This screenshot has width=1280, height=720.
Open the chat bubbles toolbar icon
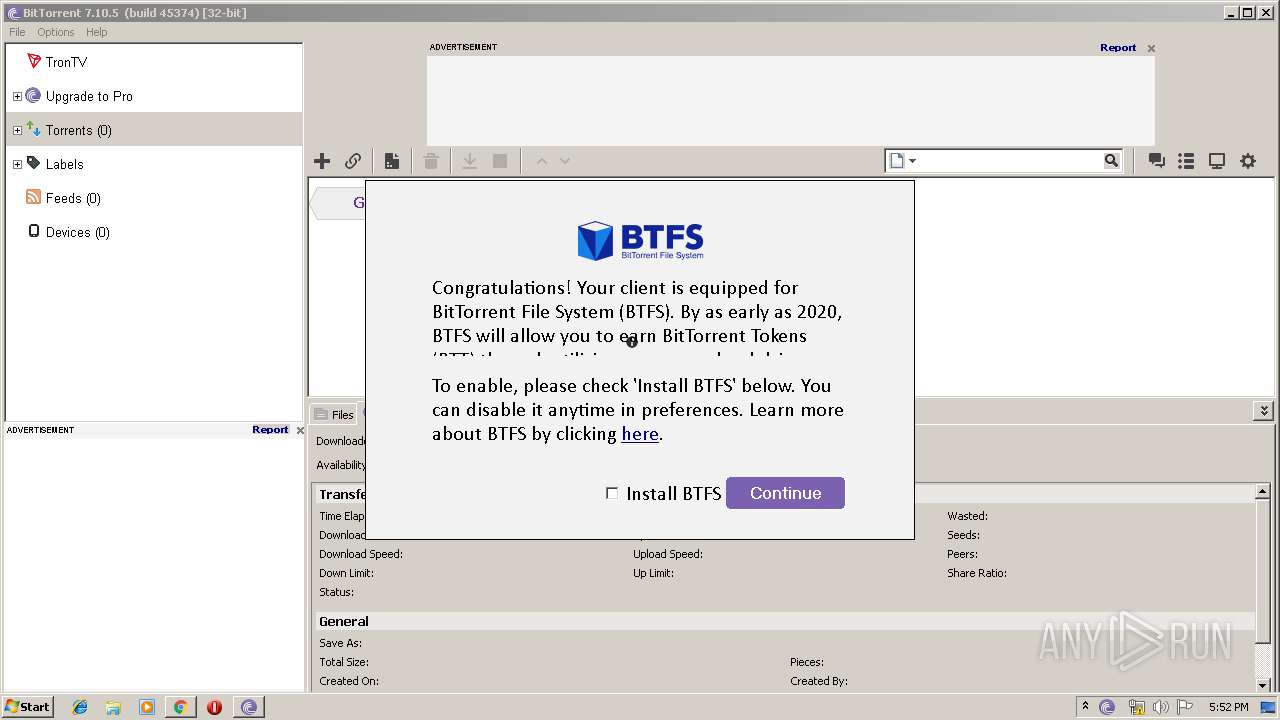tap(1157, 161)
